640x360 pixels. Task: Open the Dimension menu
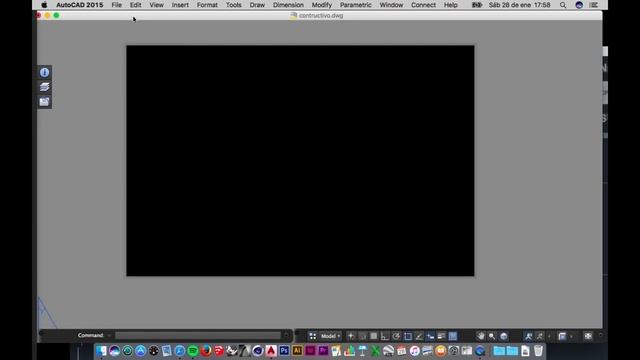point(288,5)
